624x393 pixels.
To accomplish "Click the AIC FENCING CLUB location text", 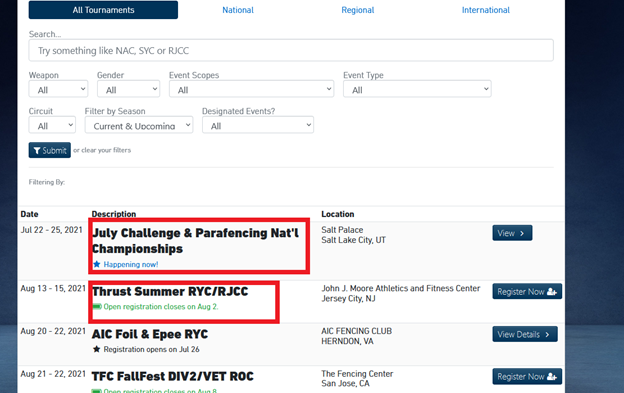I will [x=357, y=331].
